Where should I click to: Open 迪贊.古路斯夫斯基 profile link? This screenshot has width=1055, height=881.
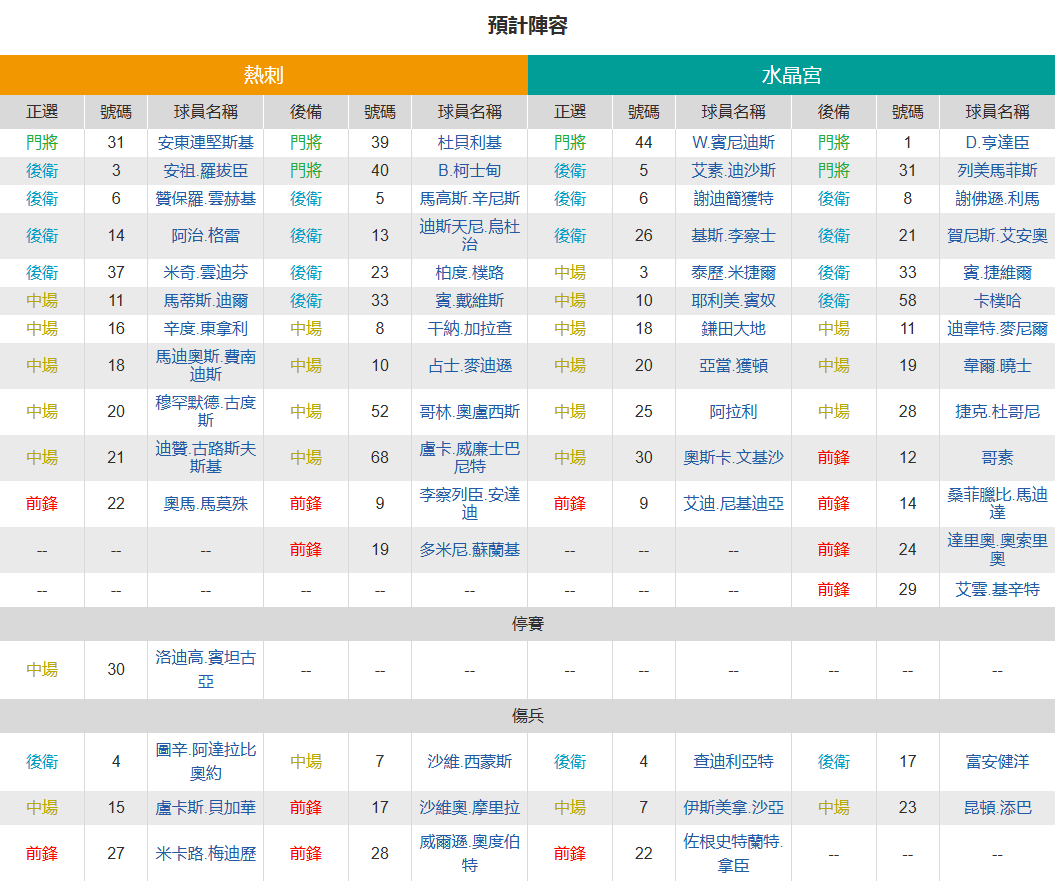pyautogui.click(x=205, y=458)
